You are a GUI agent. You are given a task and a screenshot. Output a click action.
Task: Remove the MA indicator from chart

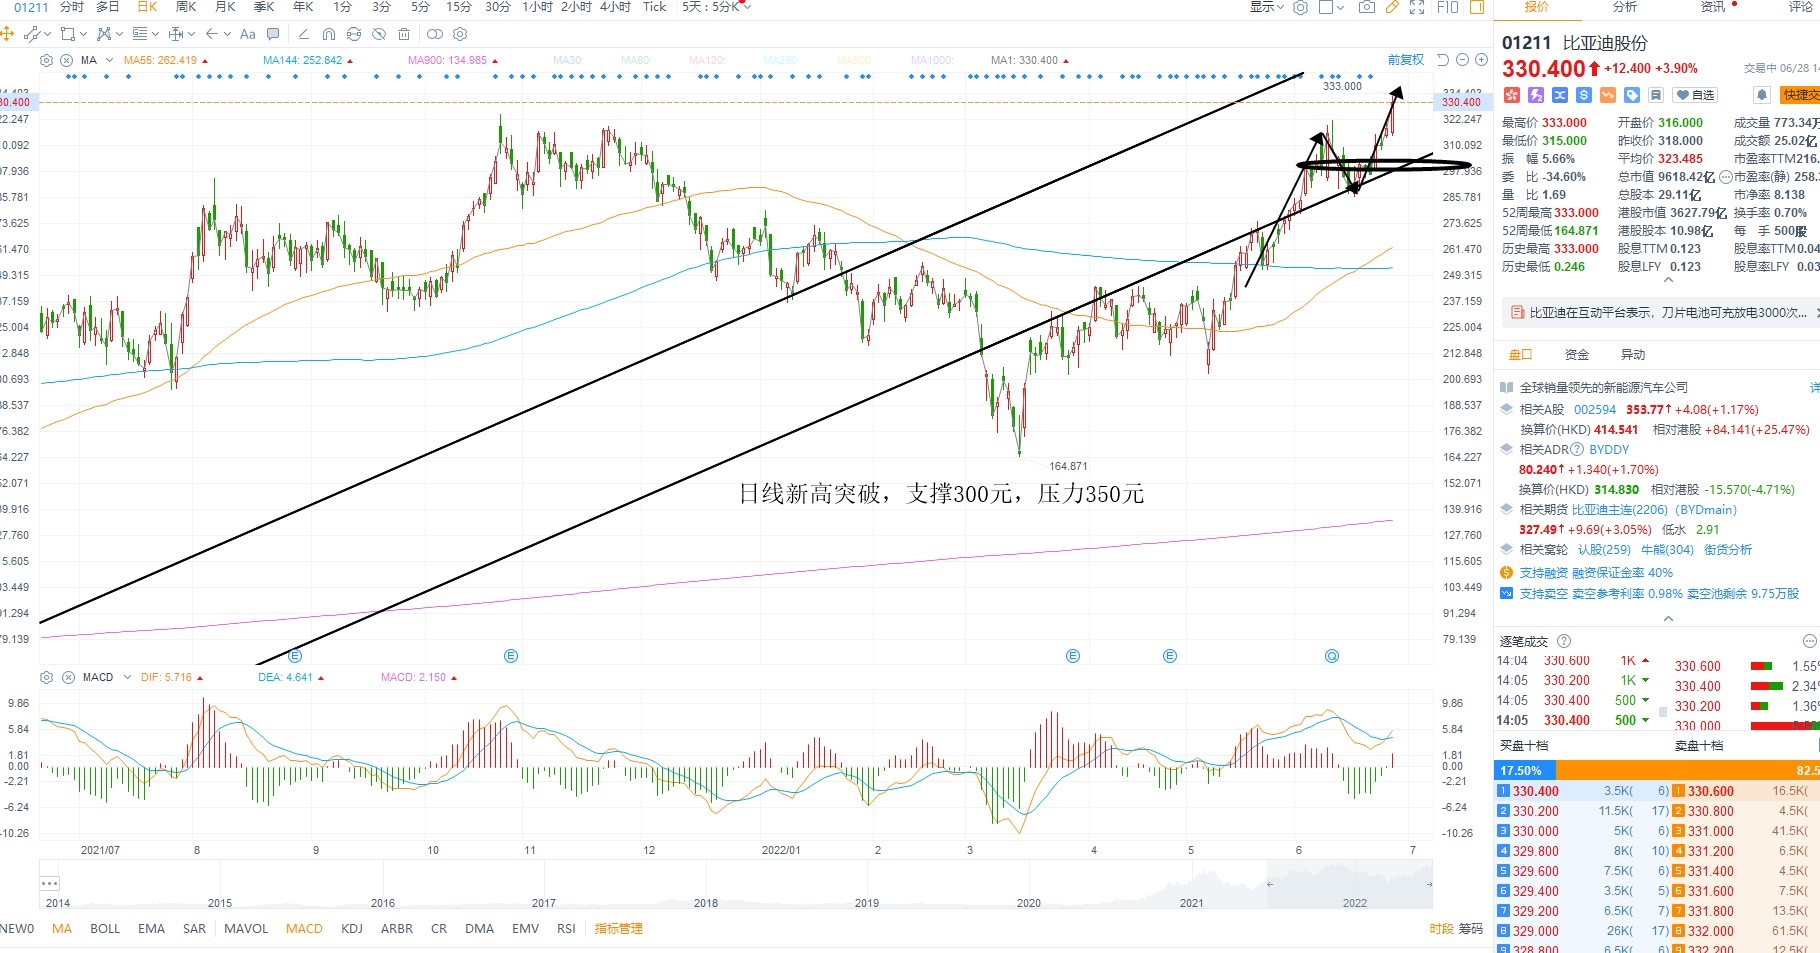click(67, 60)
